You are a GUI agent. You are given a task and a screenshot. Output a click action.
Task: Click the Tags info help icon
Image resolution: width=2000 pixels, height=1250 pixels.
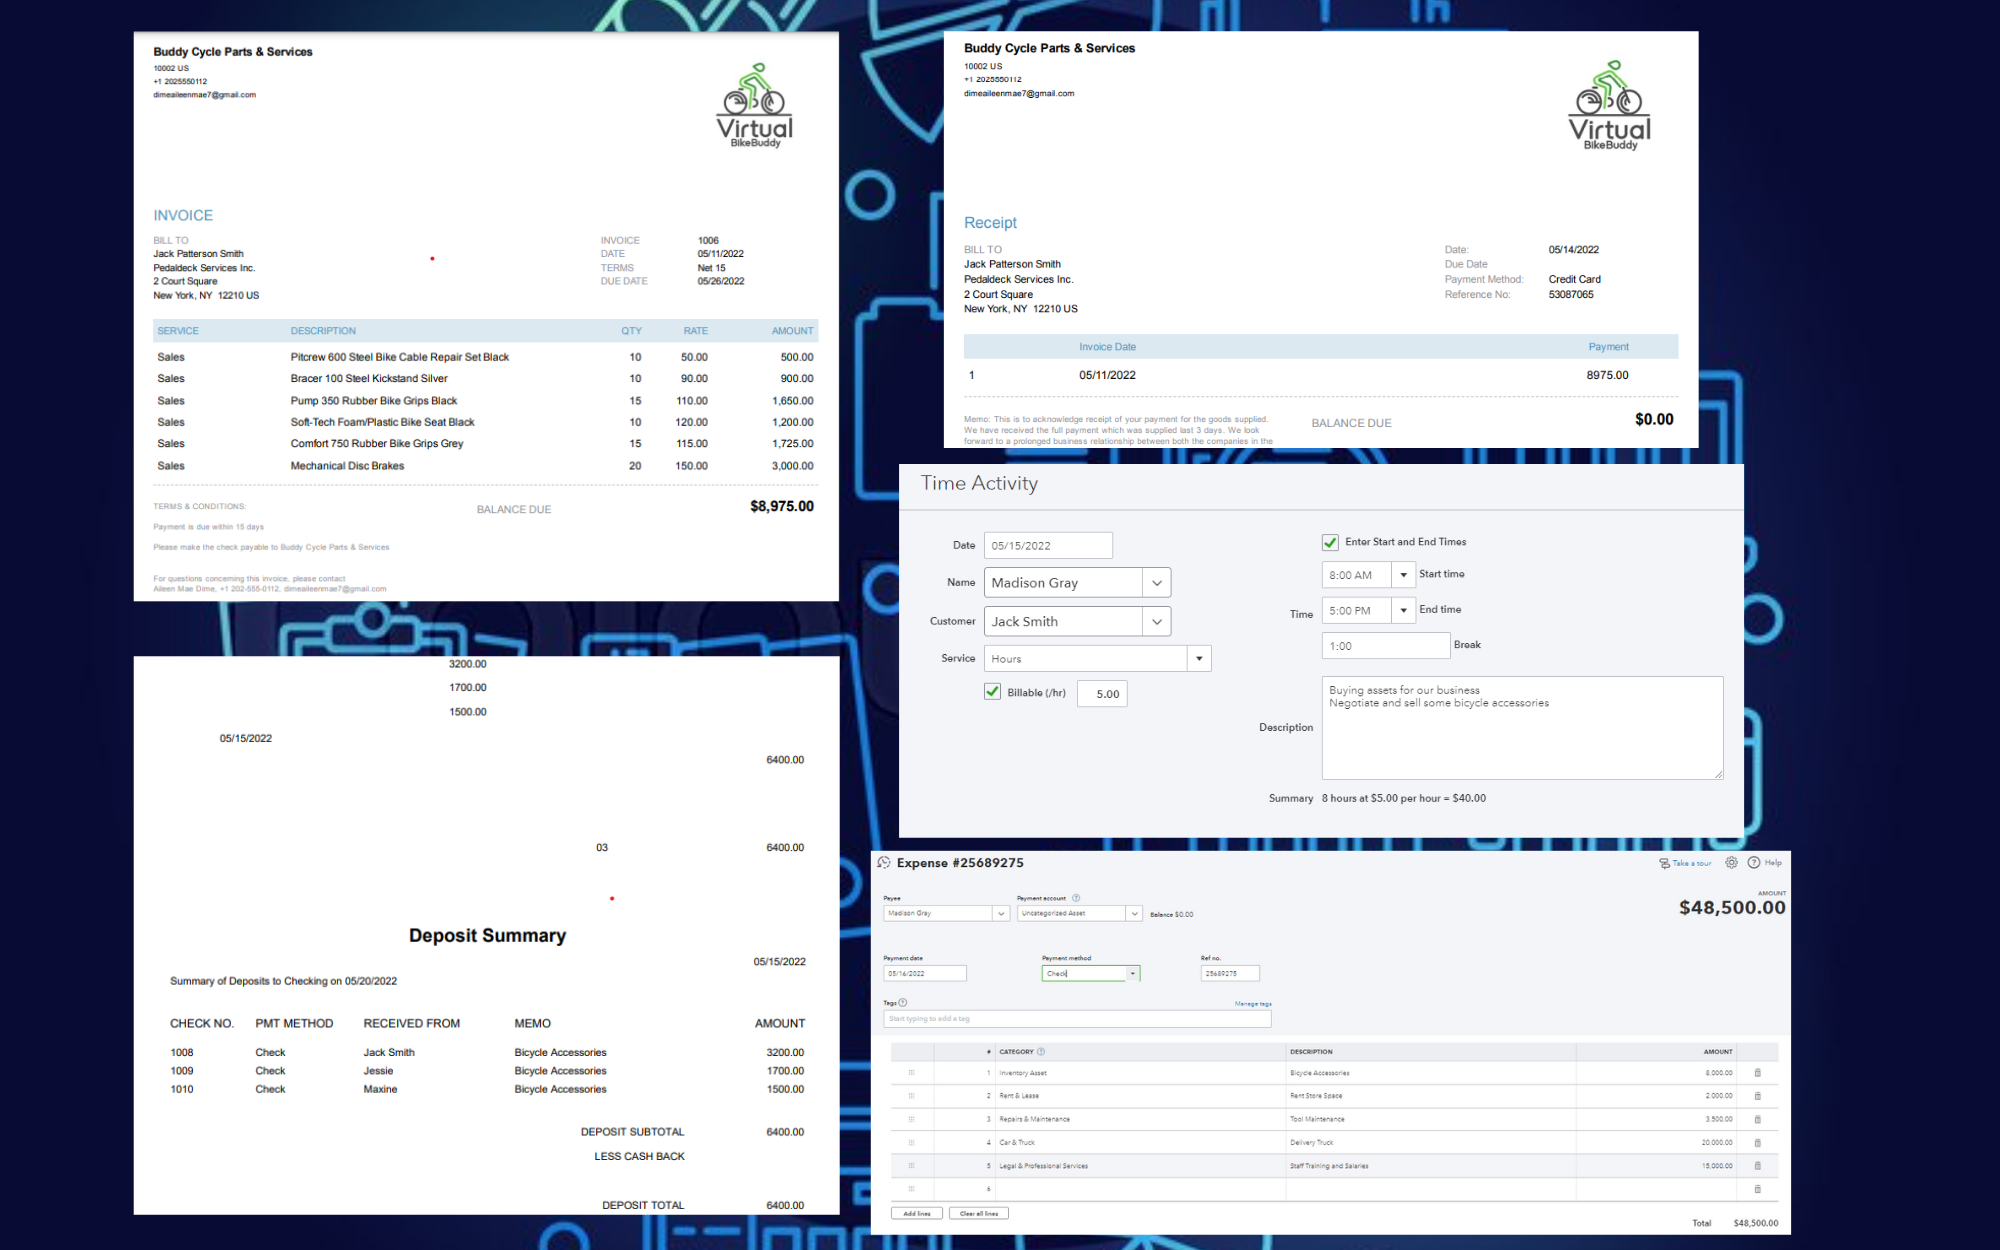pyautogui.click(x=903, y=1002)
